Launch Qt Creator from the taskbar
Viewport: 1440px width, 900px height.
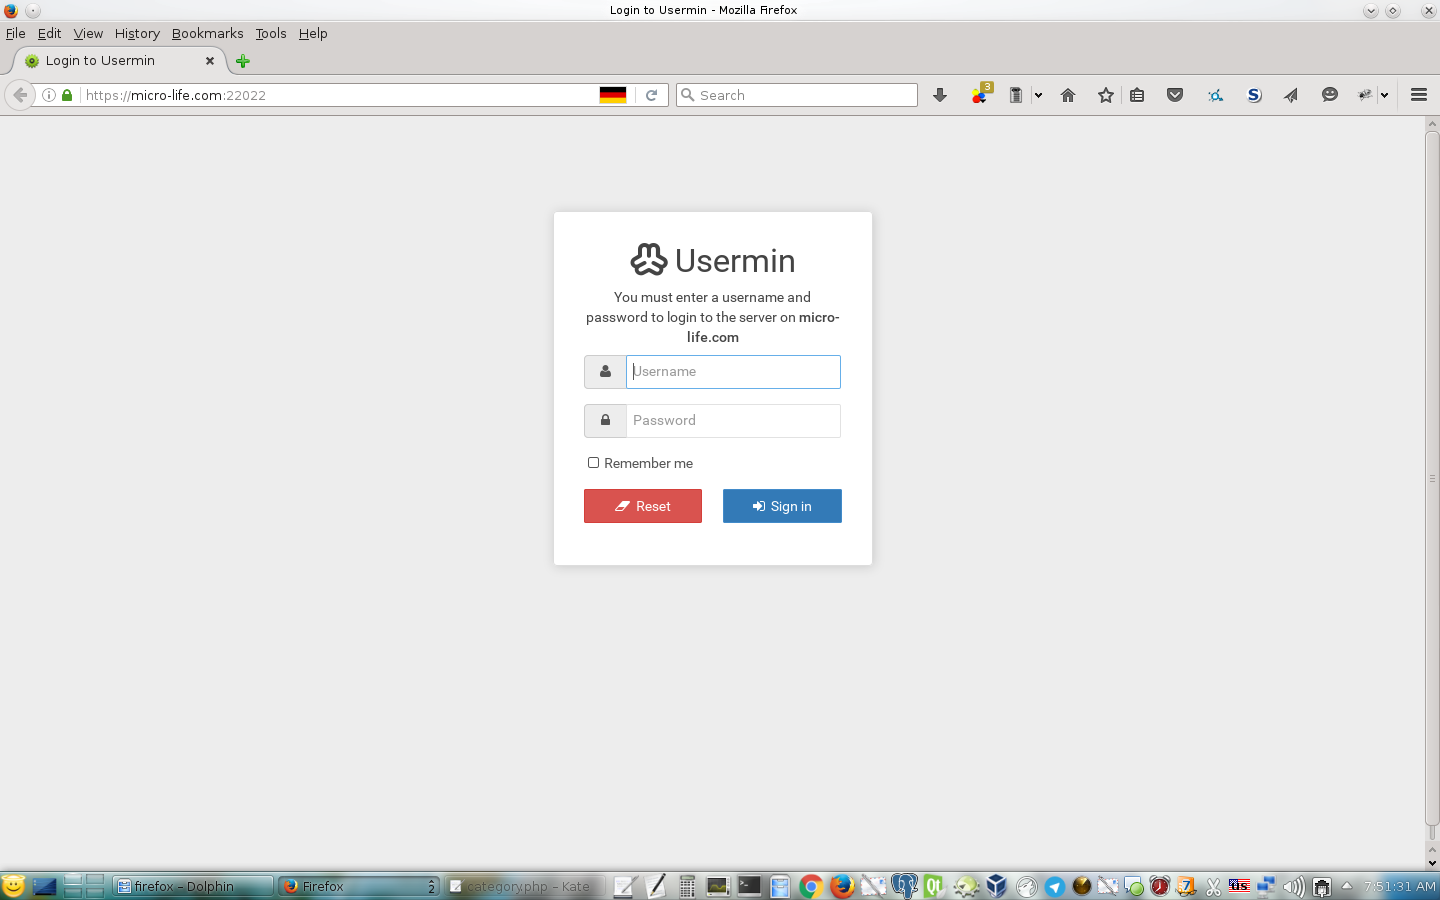[934, 886]
